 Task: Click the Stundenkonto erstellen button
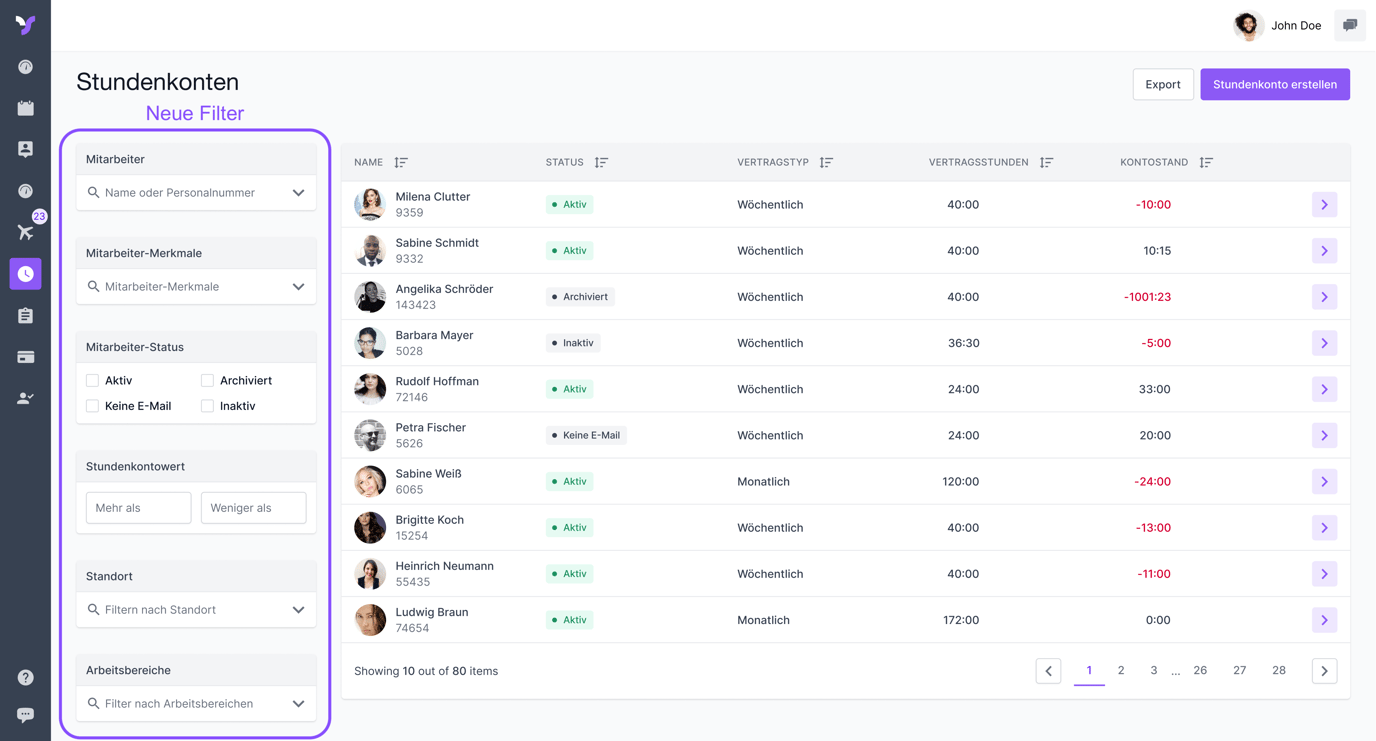tap(1274, 85)
